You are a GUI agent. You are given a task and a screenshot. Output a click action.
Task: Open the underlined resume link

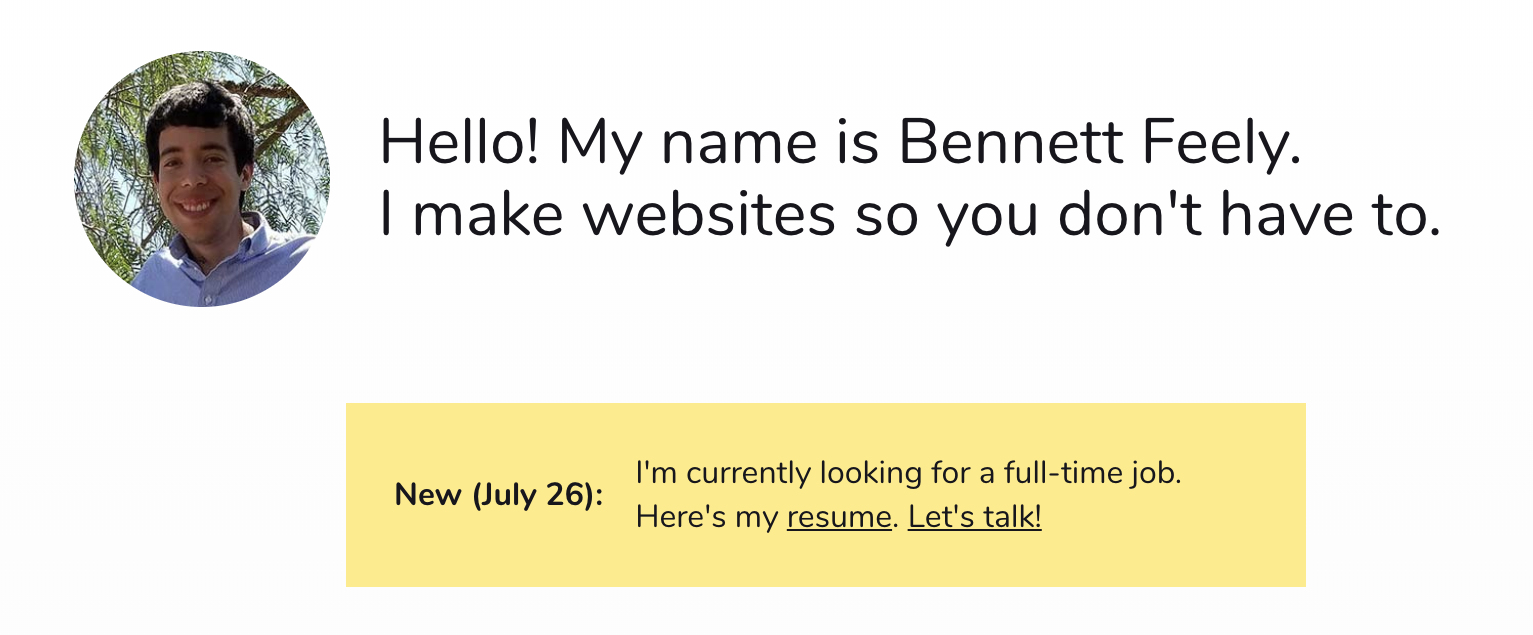[838, 517]
